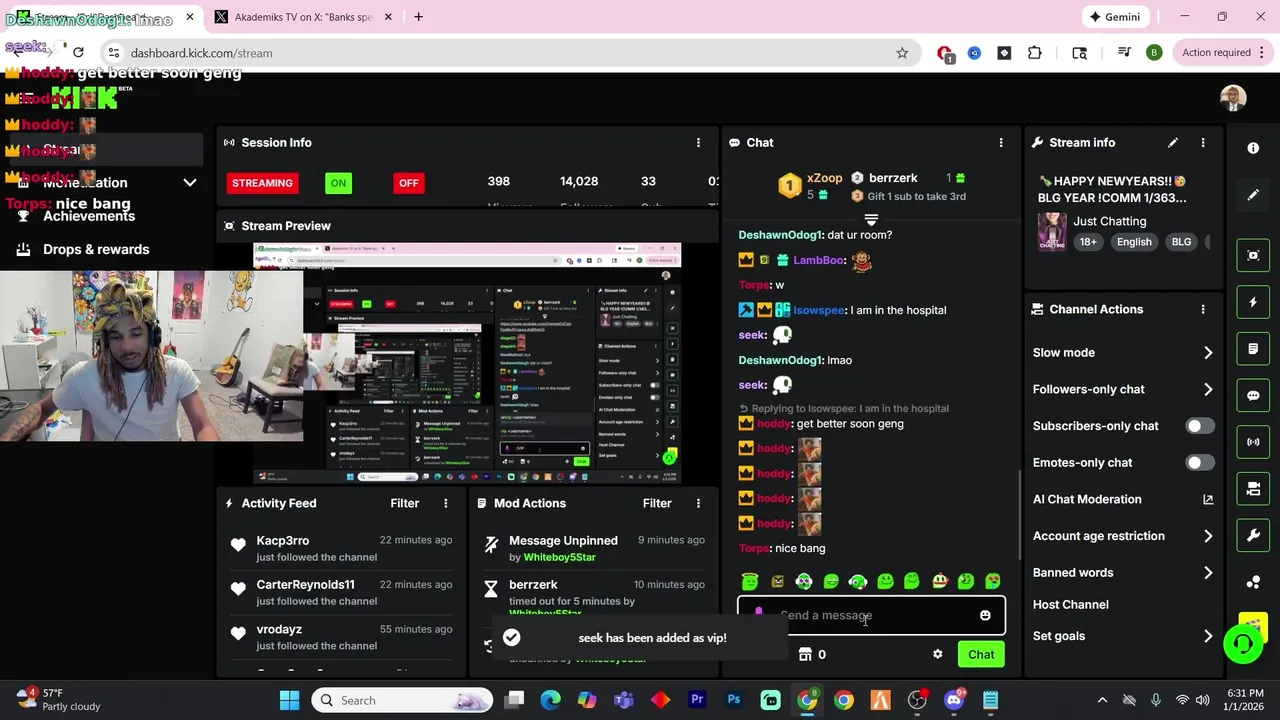Open AI Chat Moderation external link icon
The width and height of the screenshot is (1280, 720).
click(1208, 499)
